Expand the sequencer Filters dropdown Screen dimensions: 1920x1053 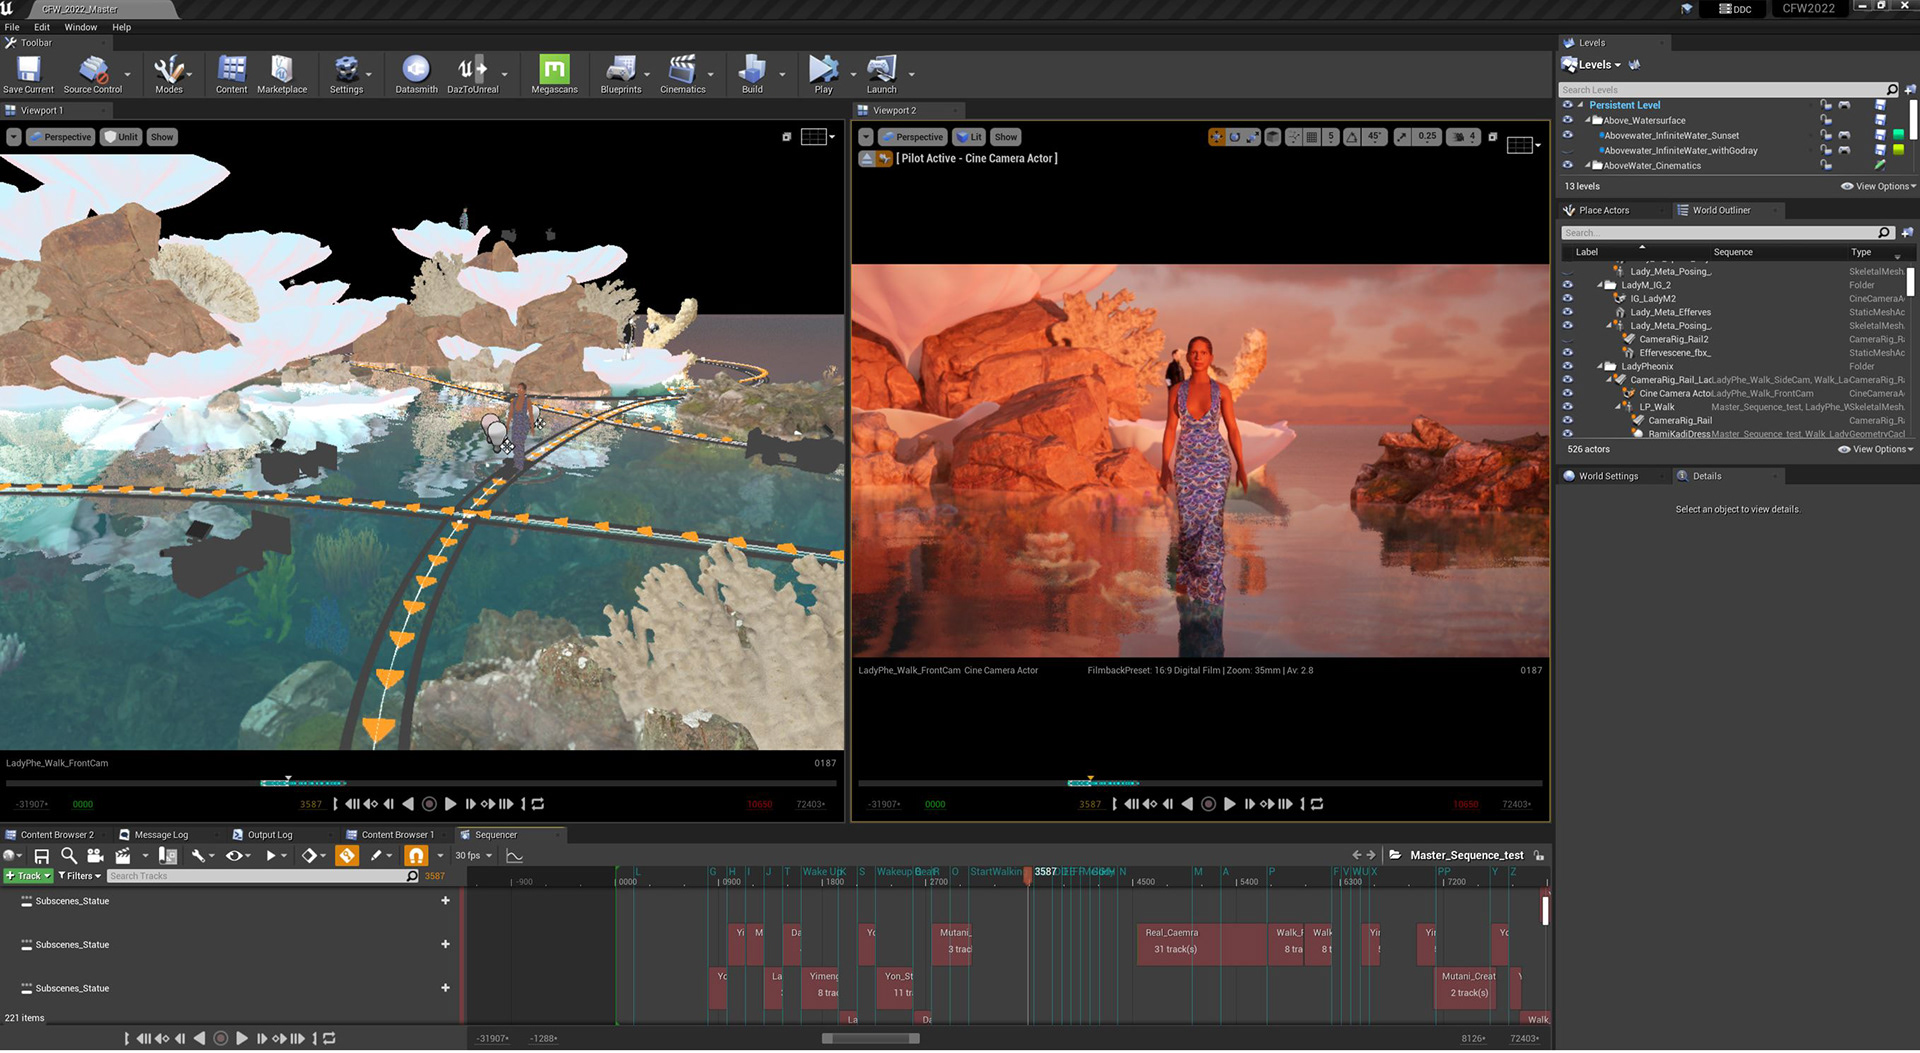(x=80, y=876)
